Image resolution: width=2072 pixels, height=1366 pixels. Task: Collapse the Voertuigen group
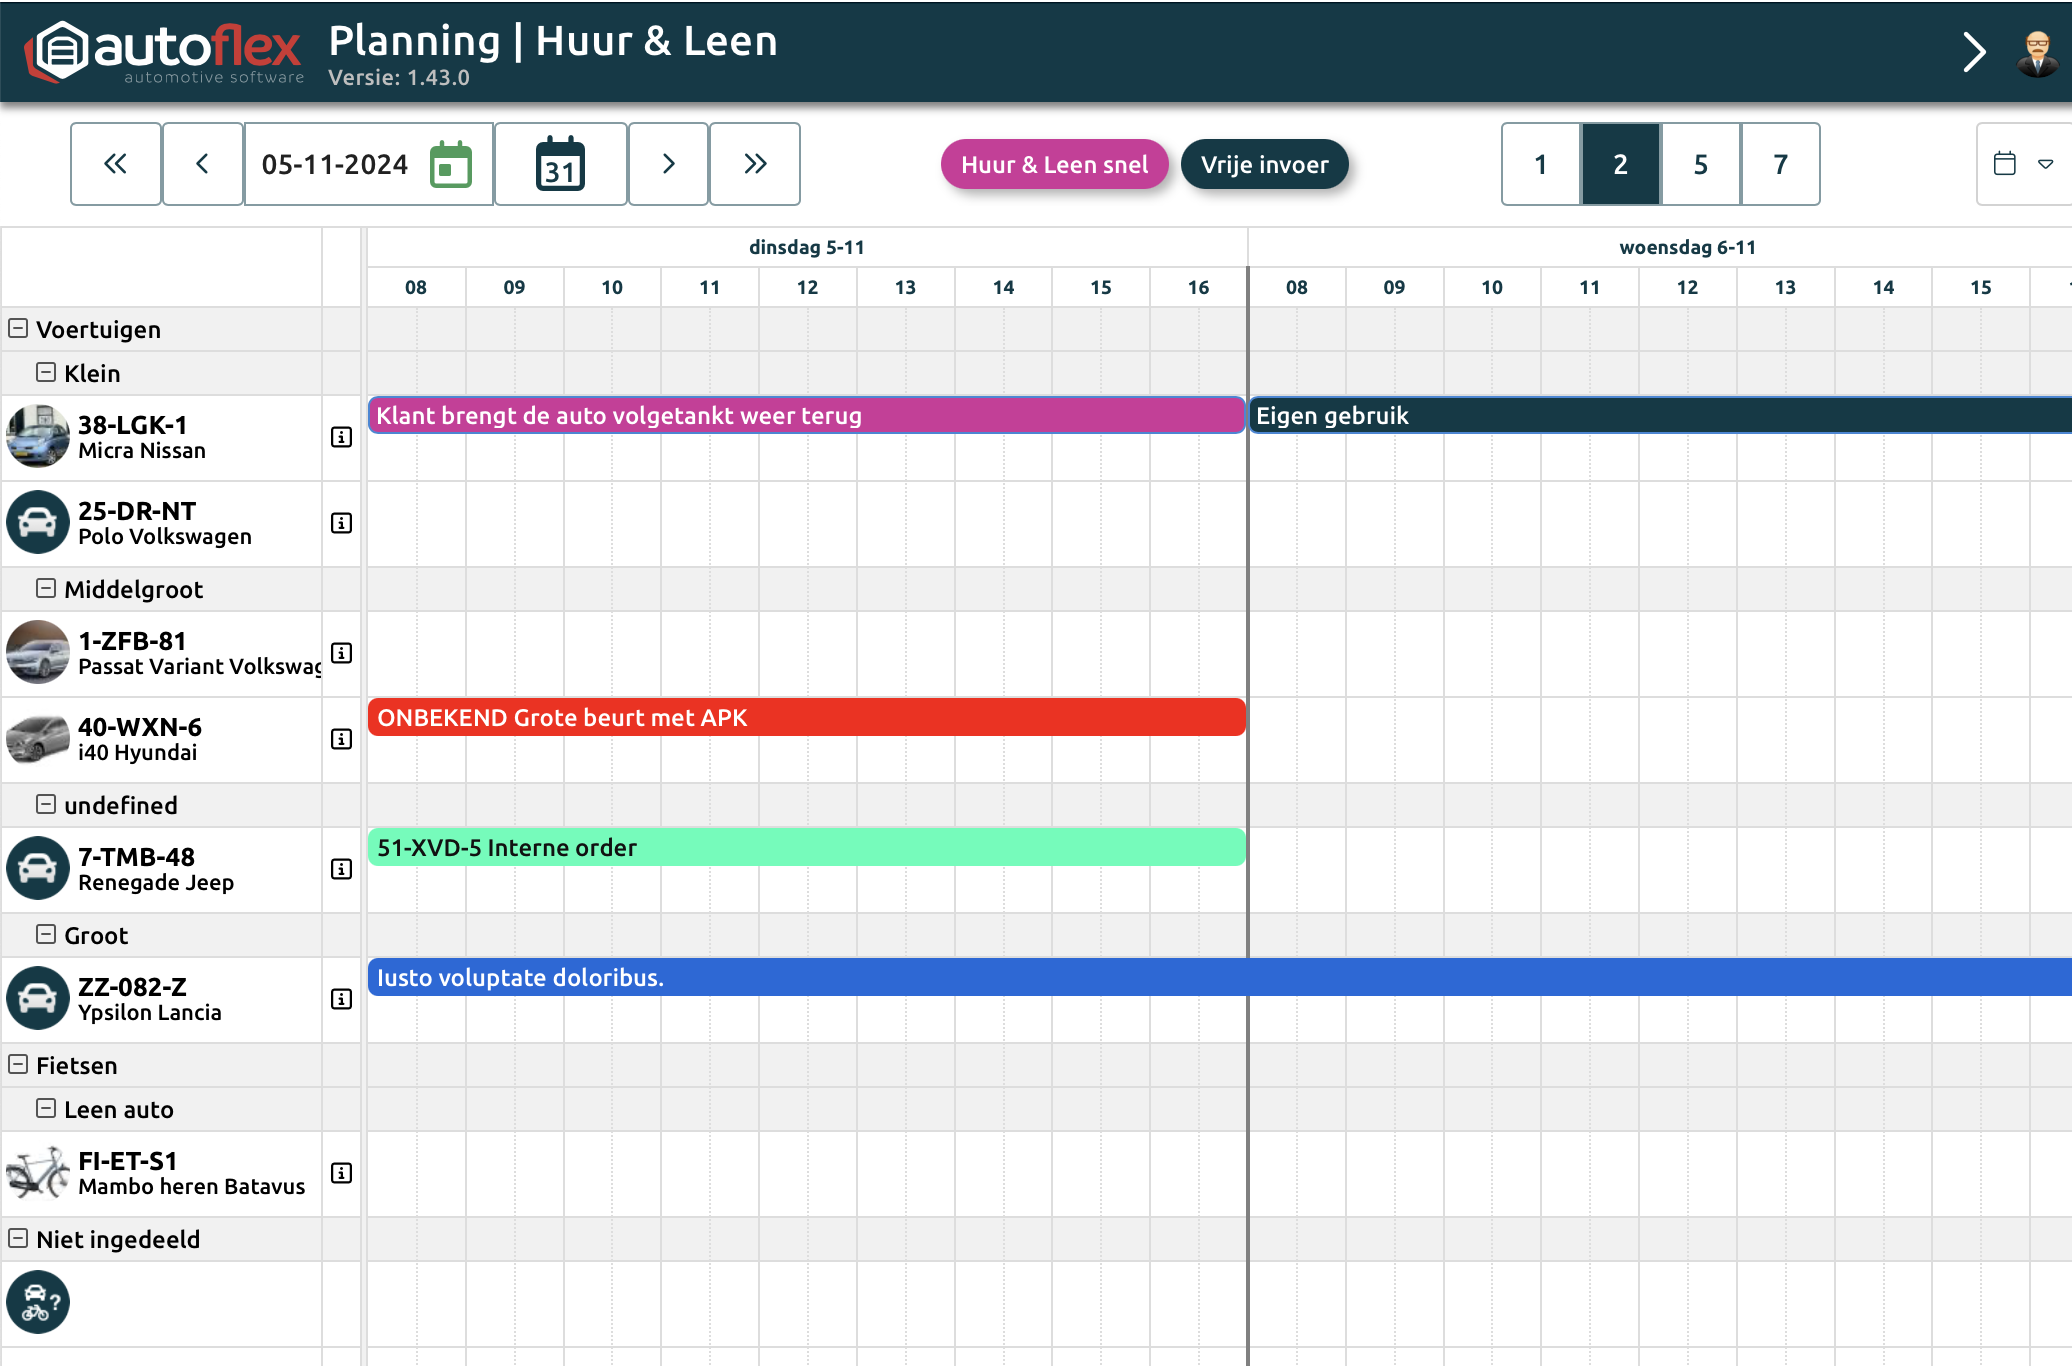[x=18, y=328]
